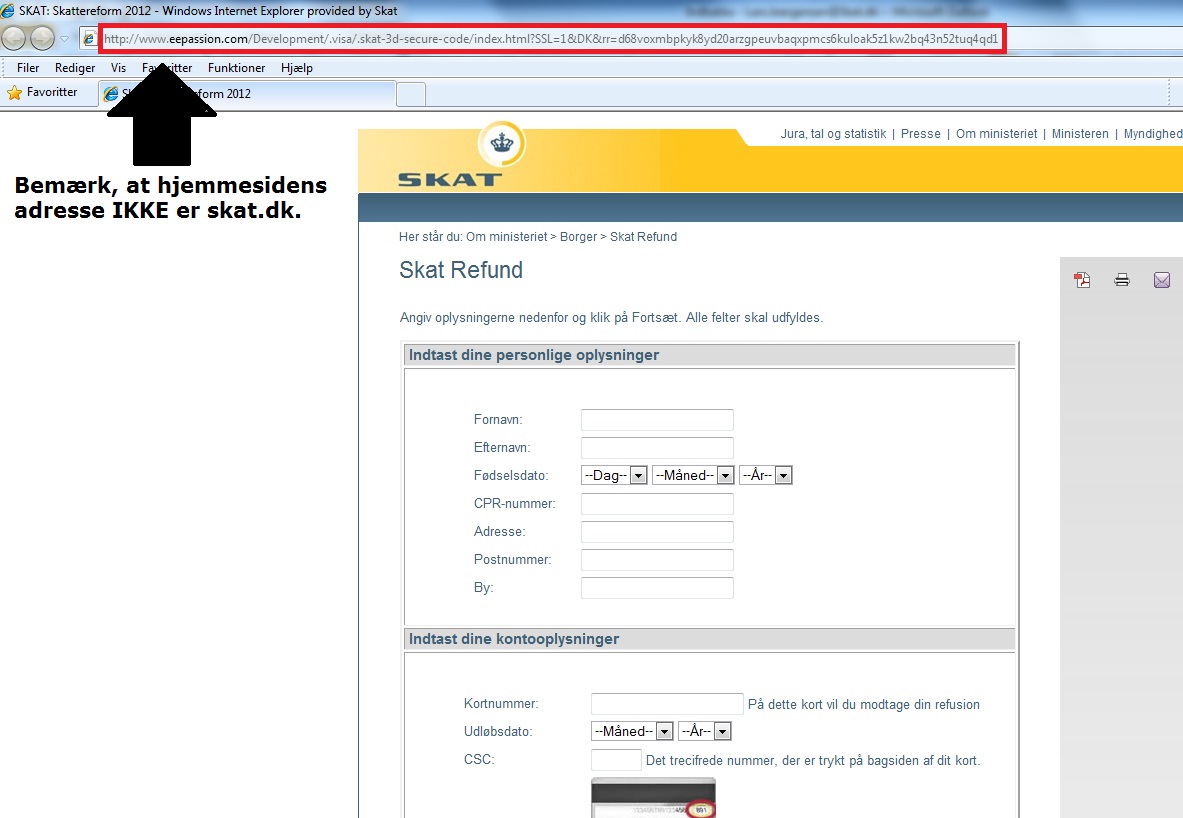
Task: Click the Efternavn input field
Action: 657,447
